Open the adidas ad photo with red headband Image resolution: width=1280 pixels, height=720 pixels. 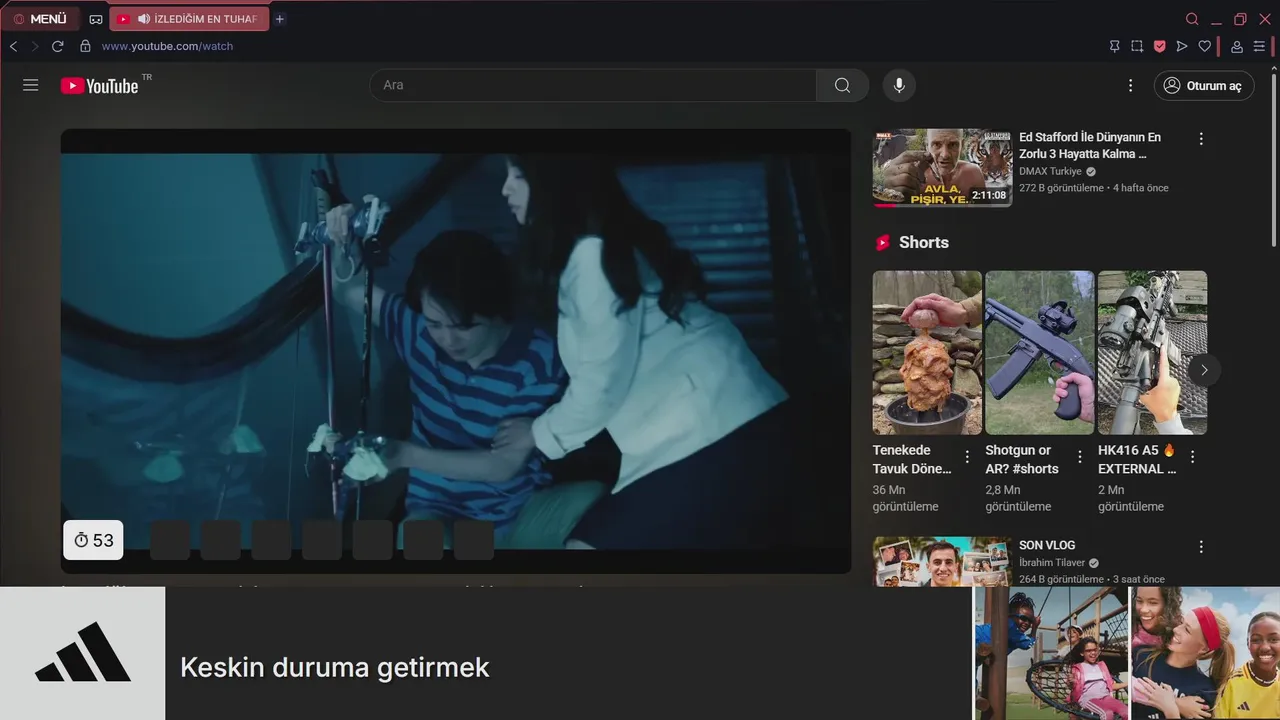pyautogui.click(x=1205, y=653)
